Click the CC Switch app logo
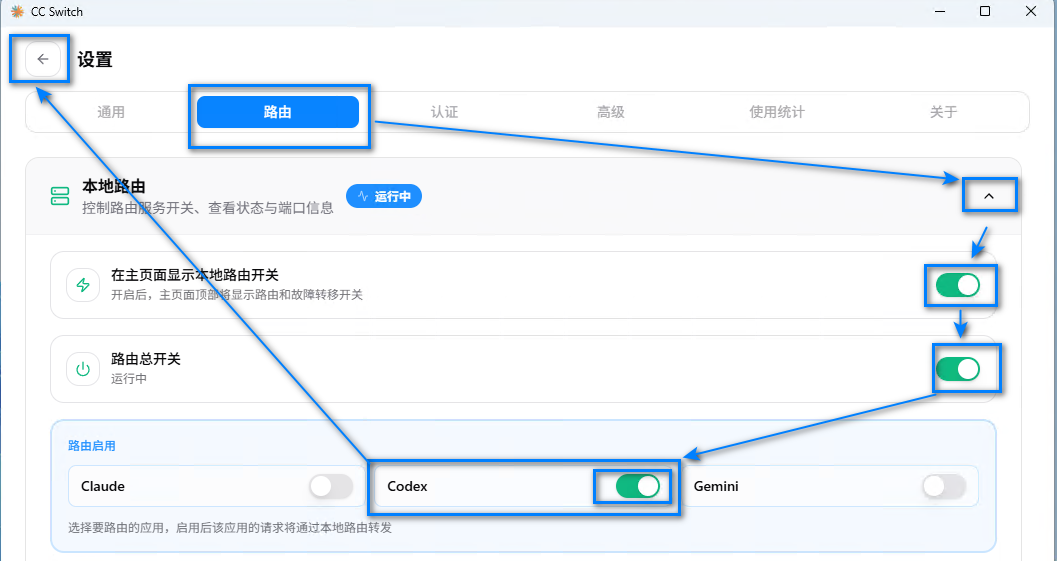 coord(17,11)
